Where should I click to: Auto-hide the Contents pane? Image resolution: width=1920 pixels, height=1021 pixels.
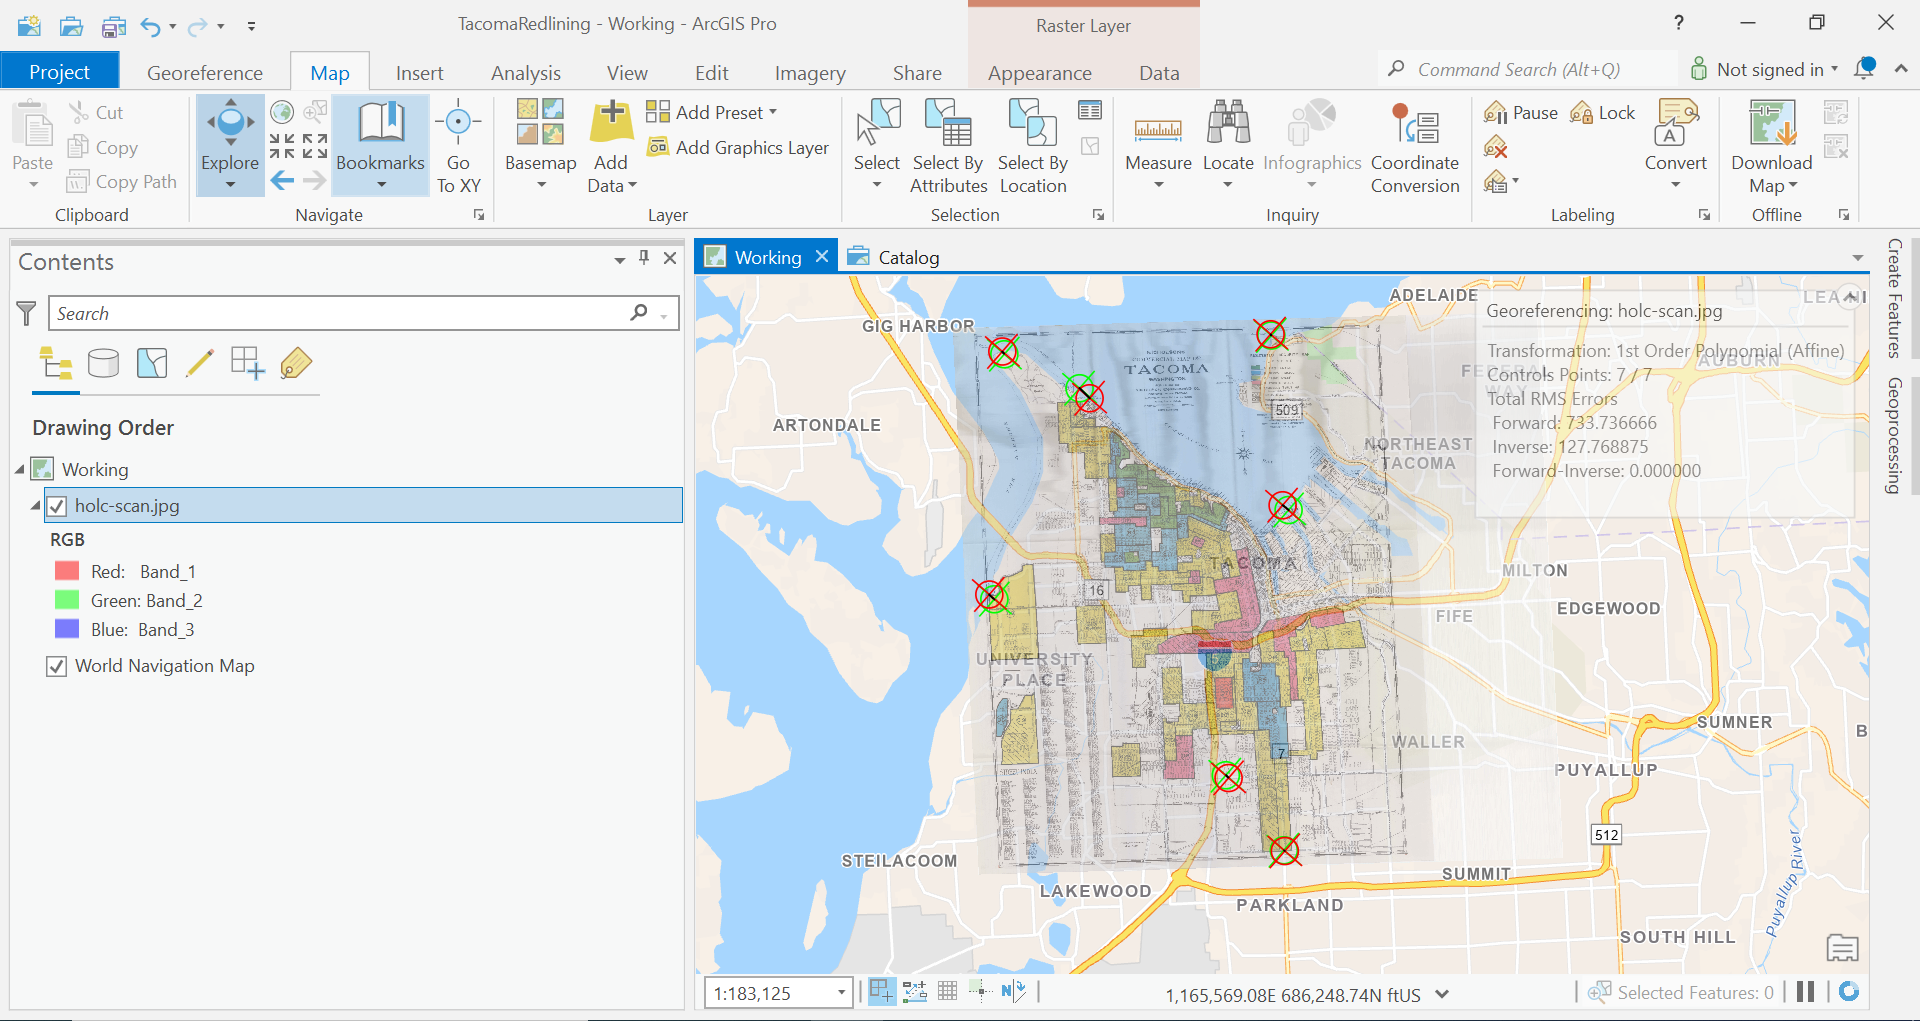pos(644,258)
